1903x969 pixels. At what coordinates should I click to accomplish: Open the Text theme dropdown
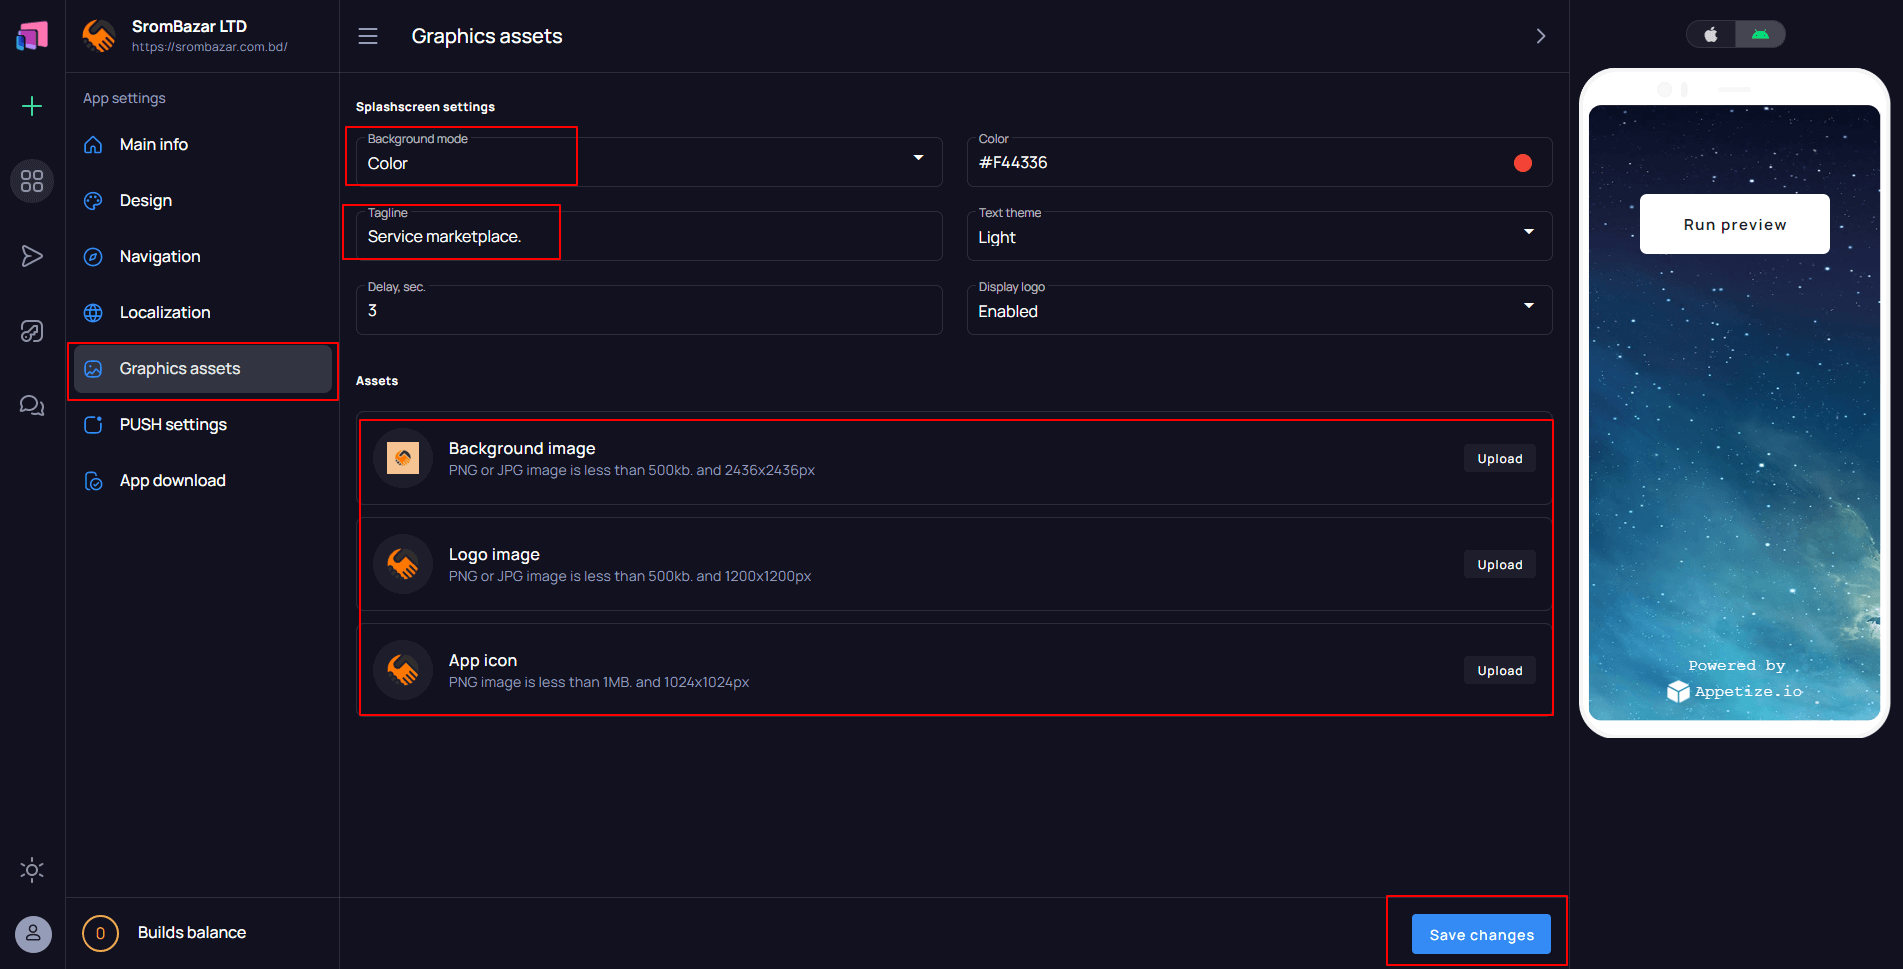click(1259, 236)
